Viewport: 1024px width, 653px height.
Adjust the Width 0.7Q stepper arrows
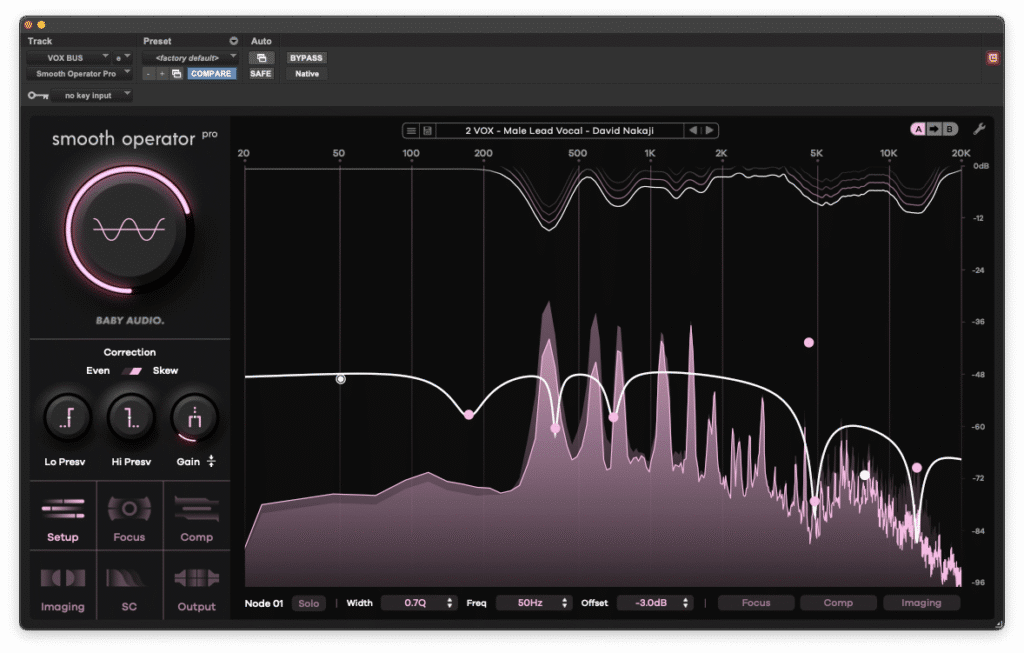tap(449, 603)
